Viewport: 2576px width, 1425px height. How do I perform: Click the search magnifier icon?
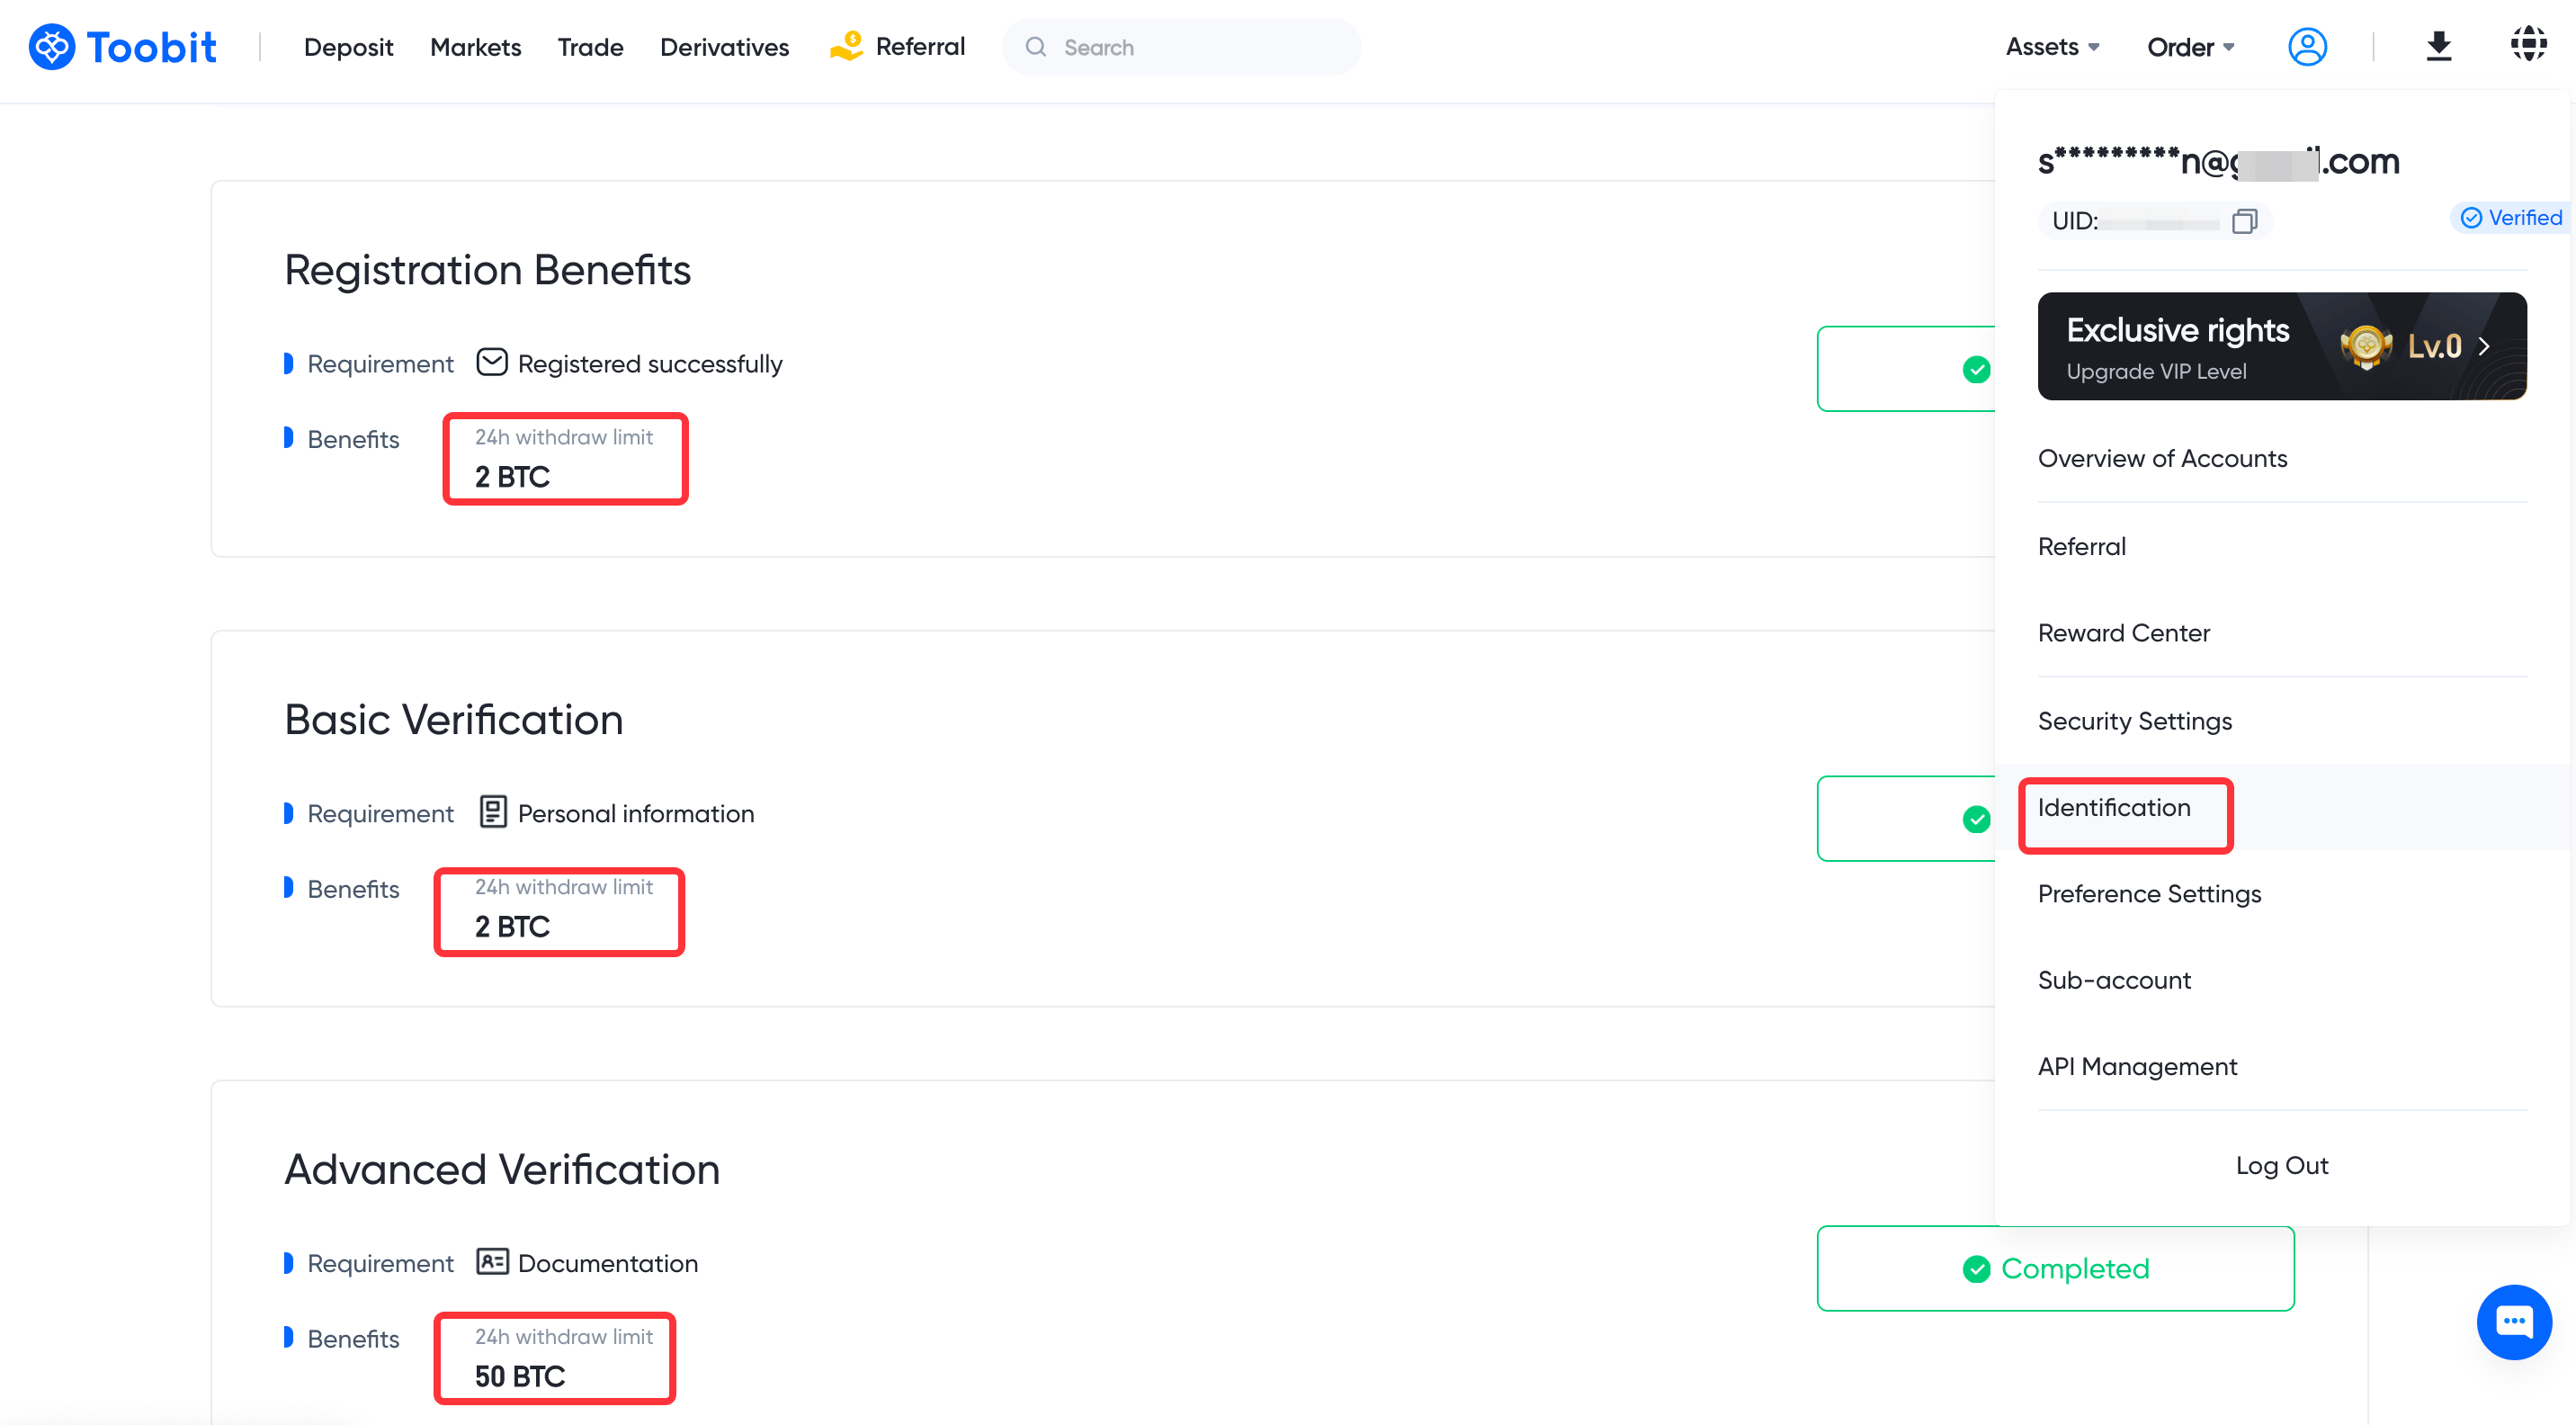(x=1037, y=46)
